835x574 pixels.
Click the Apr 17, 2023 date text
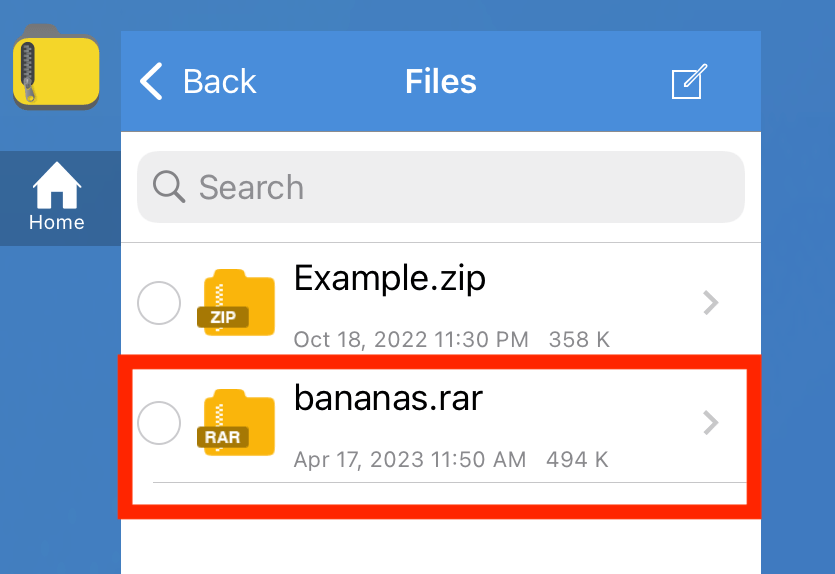409,460
